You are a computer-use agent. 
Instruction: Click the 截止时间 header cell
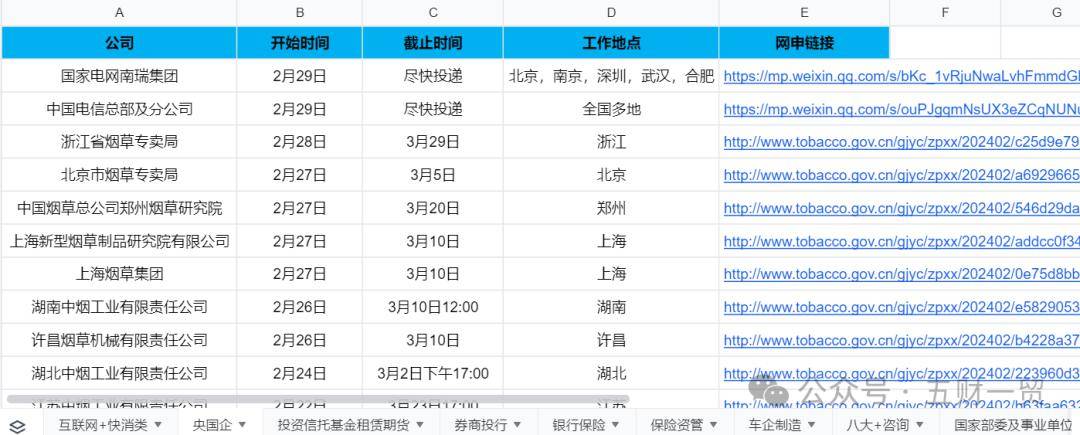tap(433, 43)
